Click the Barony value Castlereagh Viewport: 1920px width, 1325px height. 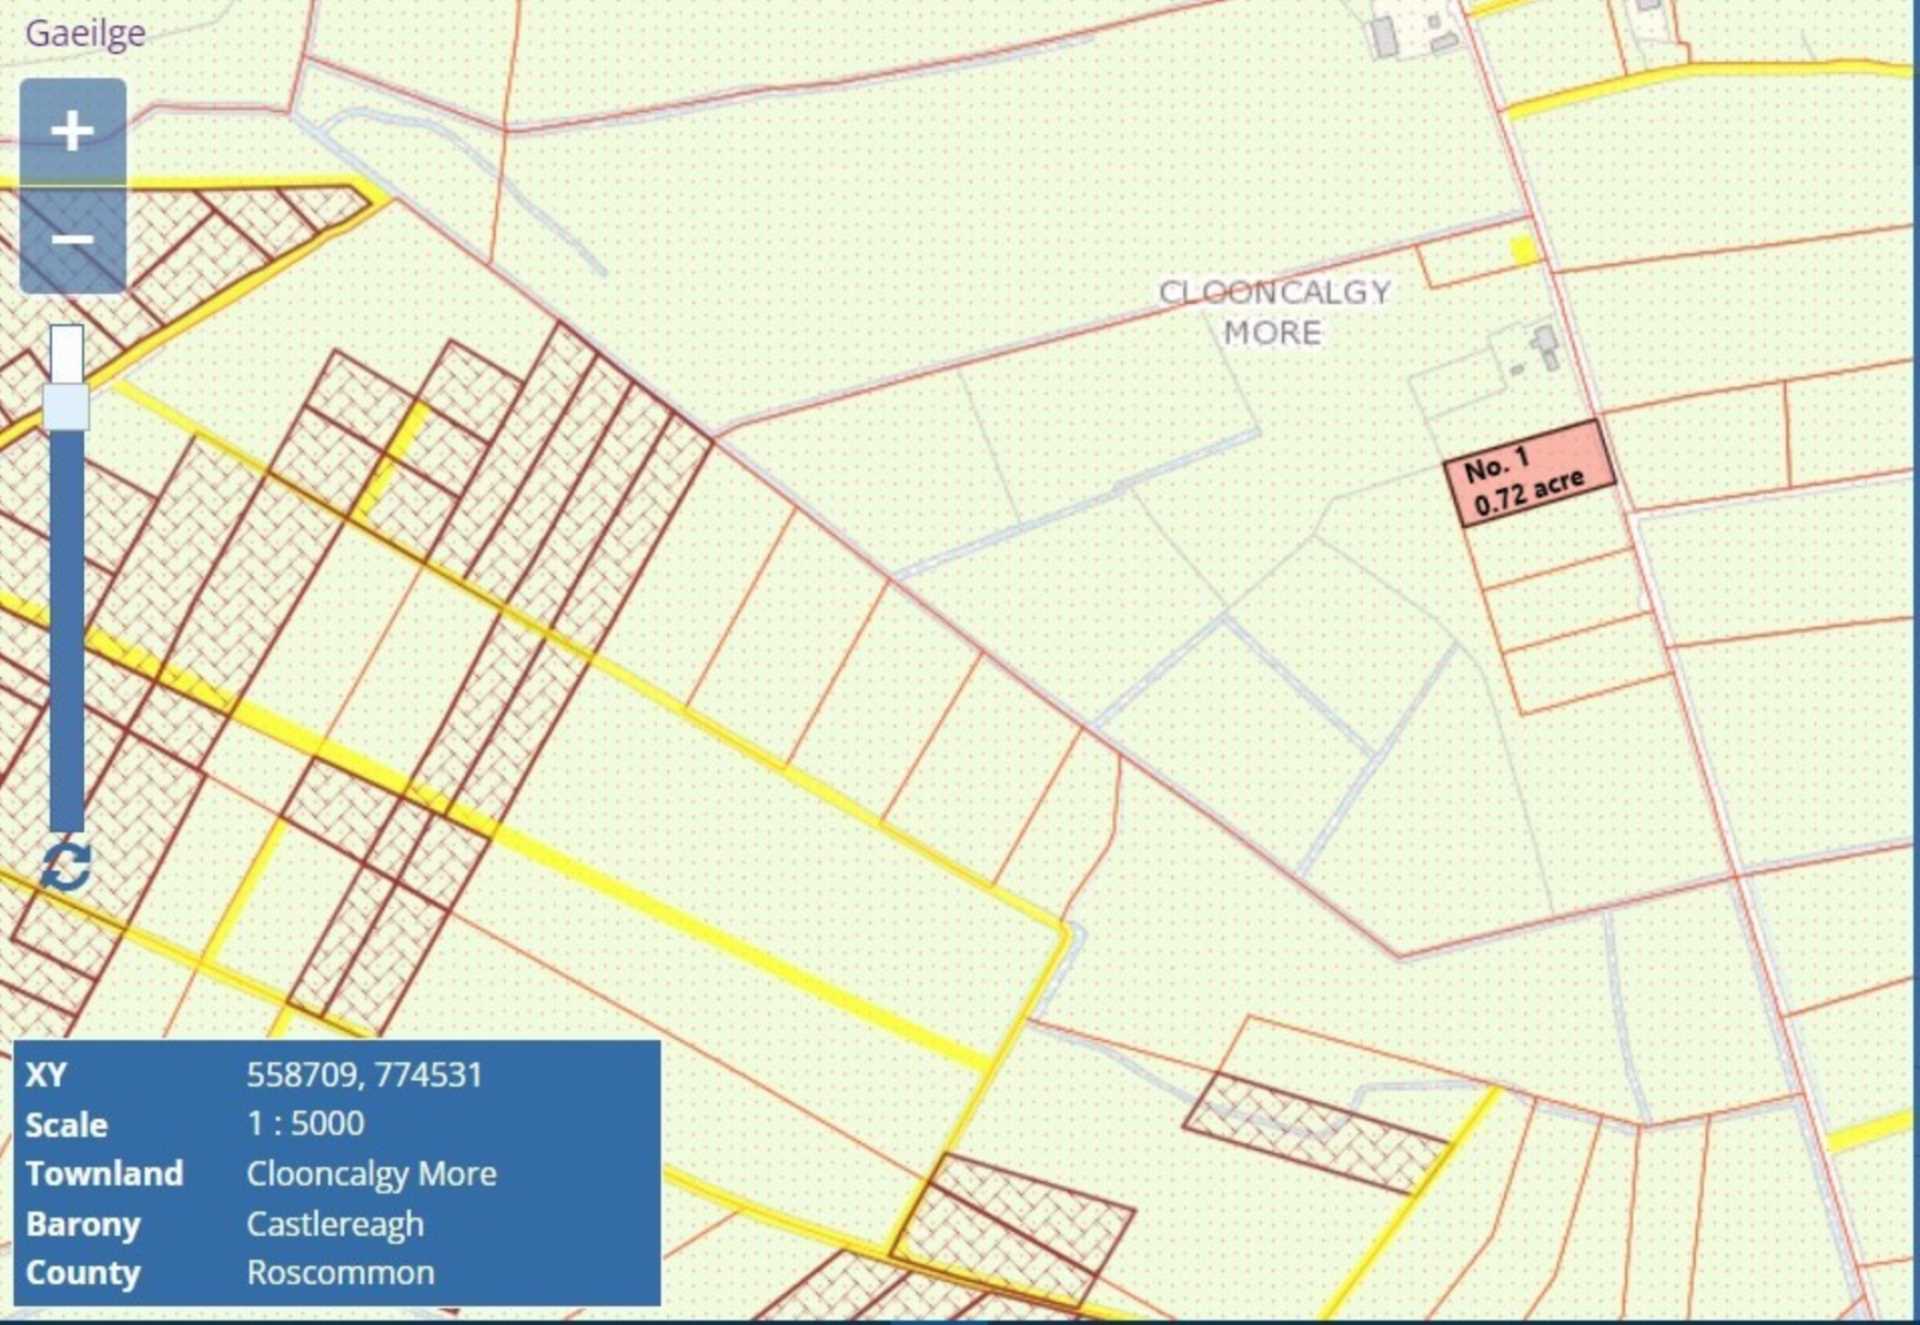[x=335, y=1224]
